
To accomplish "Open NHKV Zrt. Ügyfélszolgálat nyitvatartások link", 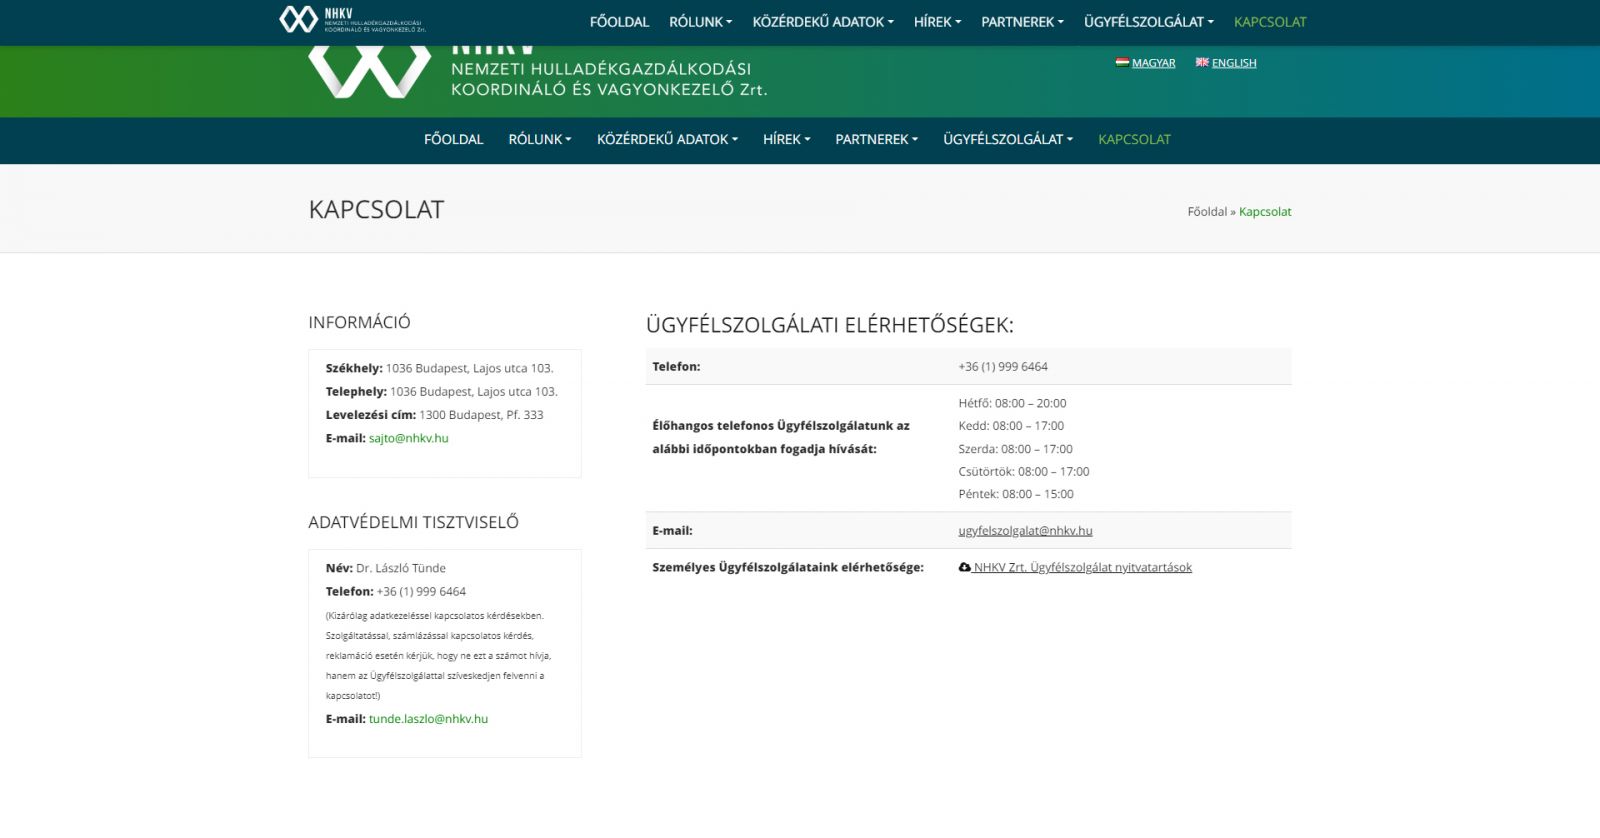I will coord(1082,567).
